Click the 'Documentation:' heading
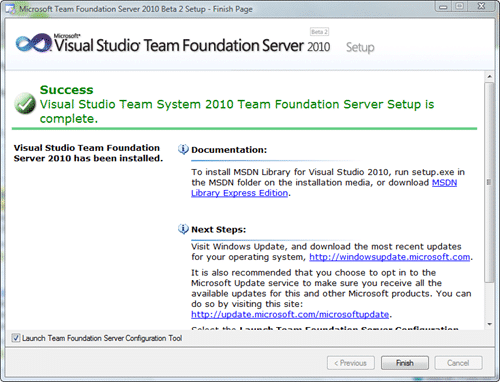The width and height of the screenshot is (500, 382). 229,150
